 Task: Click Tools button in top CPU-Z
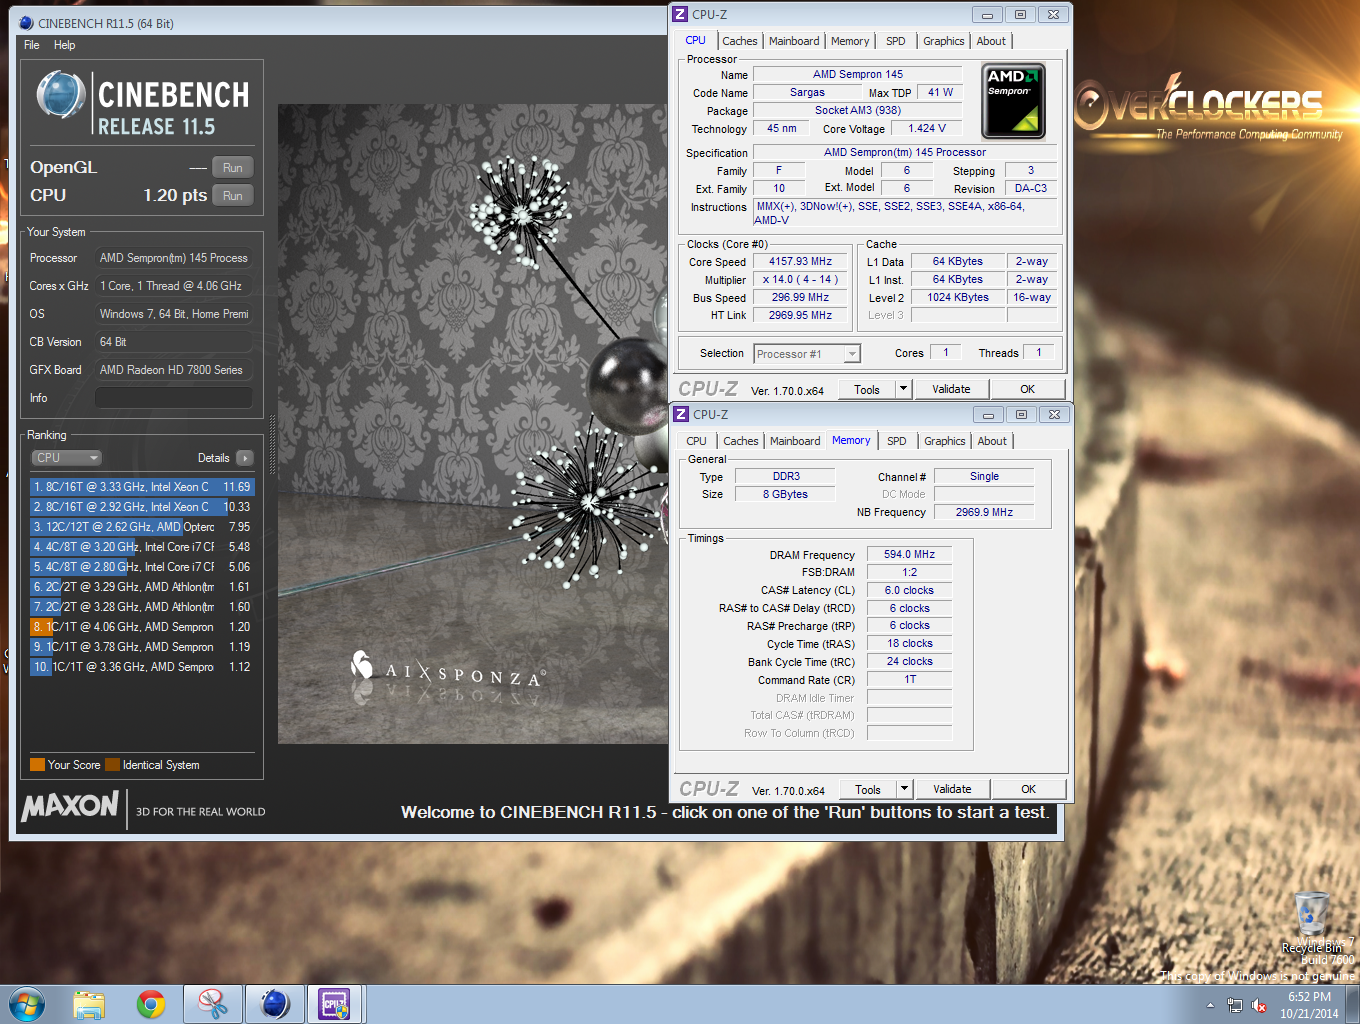867,390
